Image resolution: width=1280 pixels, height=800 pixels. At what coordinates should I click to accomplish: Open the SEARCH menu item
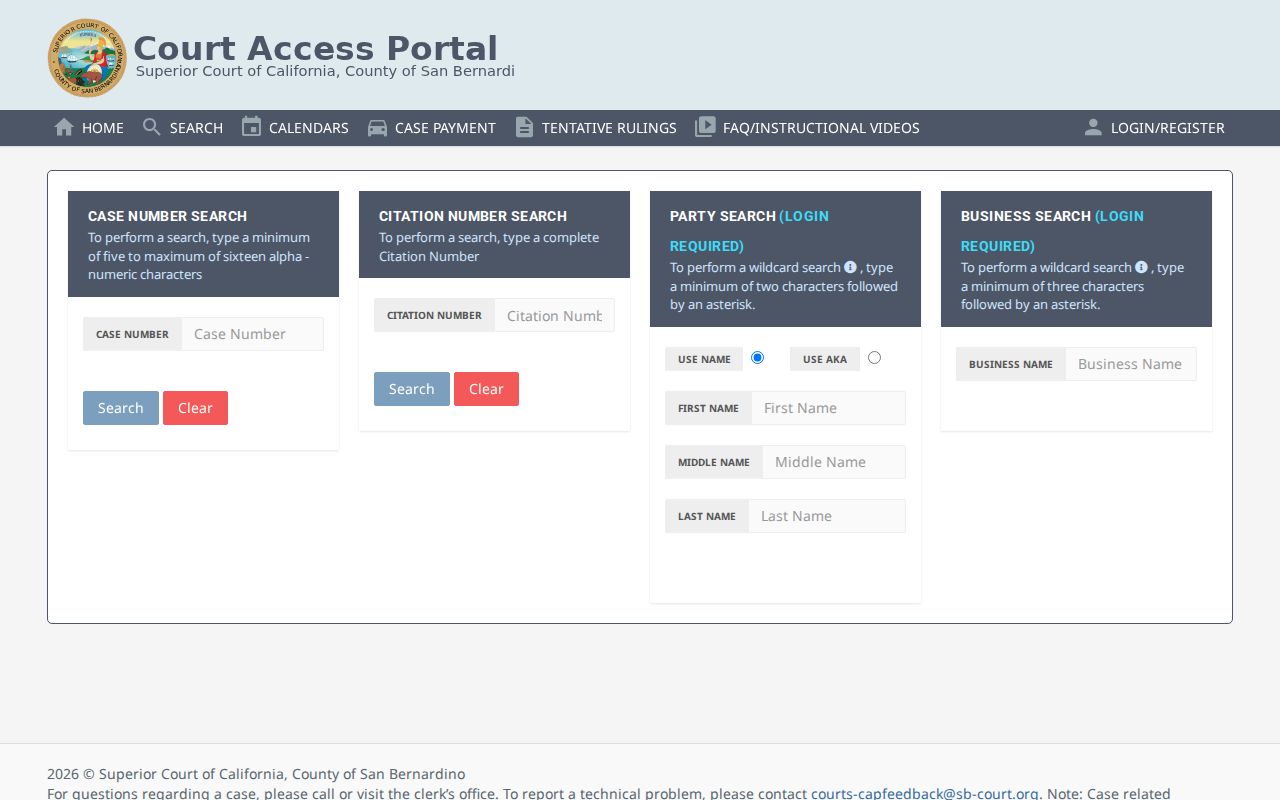pos(183,128)
